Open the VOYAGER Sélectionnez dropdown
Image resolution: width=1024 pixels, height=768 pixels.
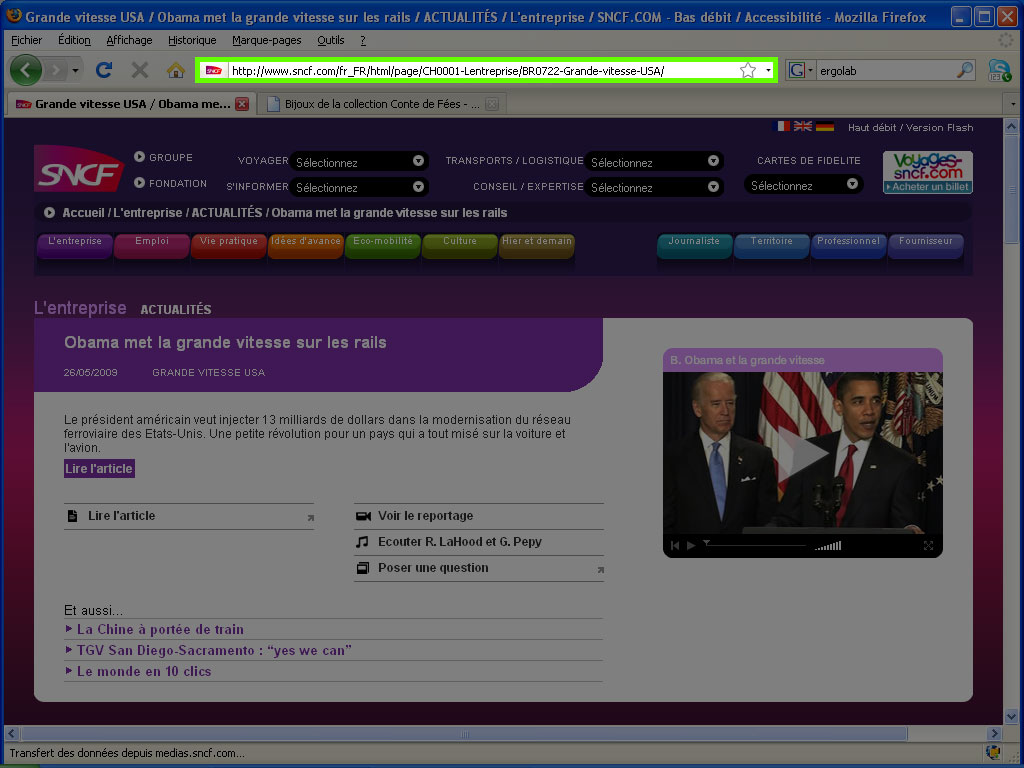point(359,161)
